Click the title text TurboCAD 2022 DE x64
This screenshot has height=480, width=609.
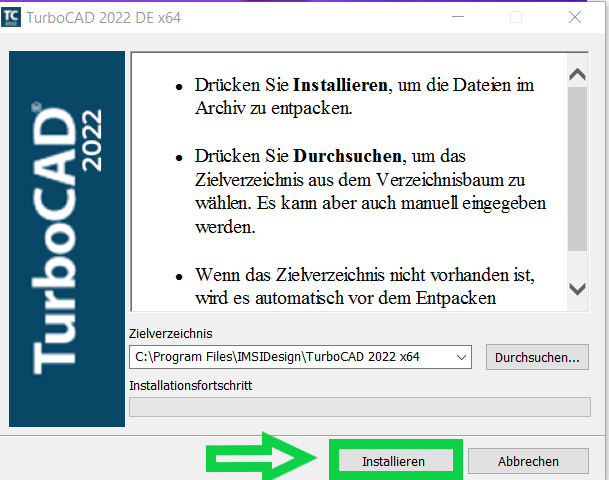click(x=103, y=18)
